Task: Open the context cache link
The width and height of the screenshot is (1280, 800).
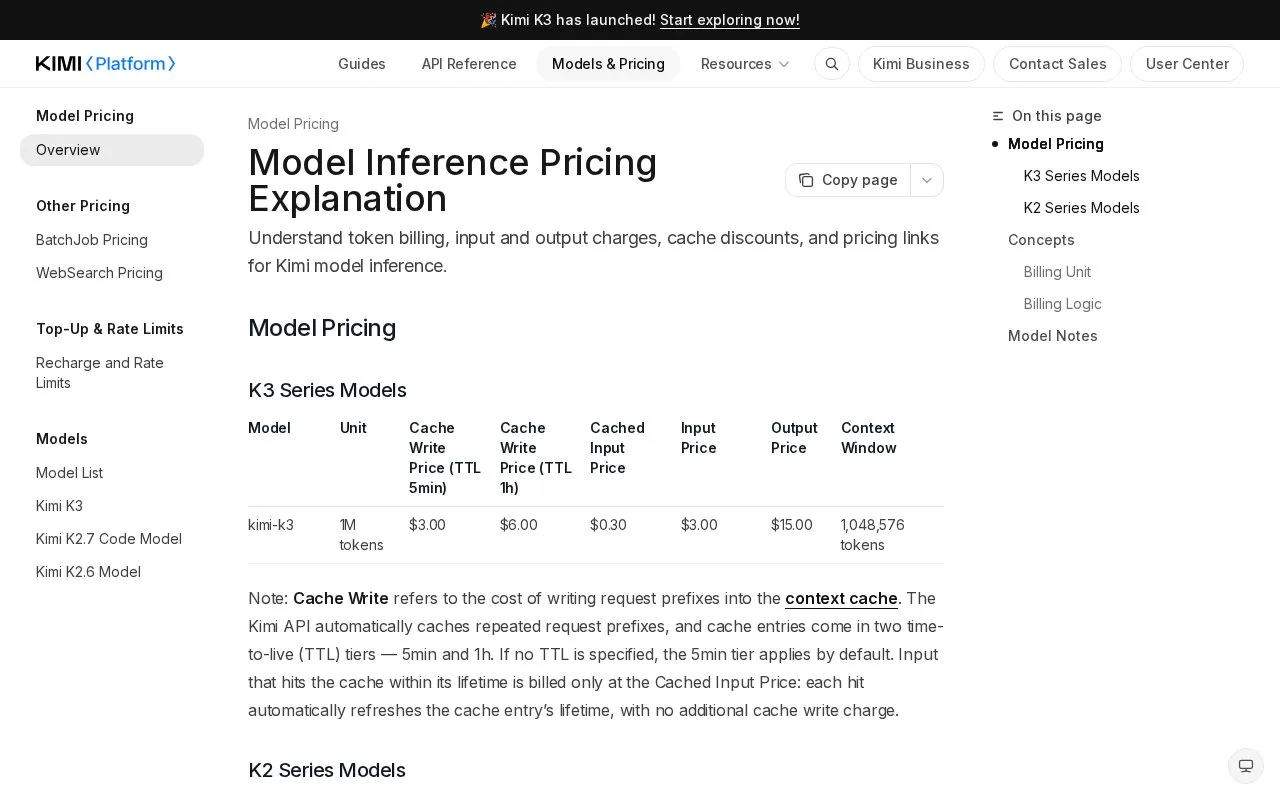Action: tap(841, 598)
